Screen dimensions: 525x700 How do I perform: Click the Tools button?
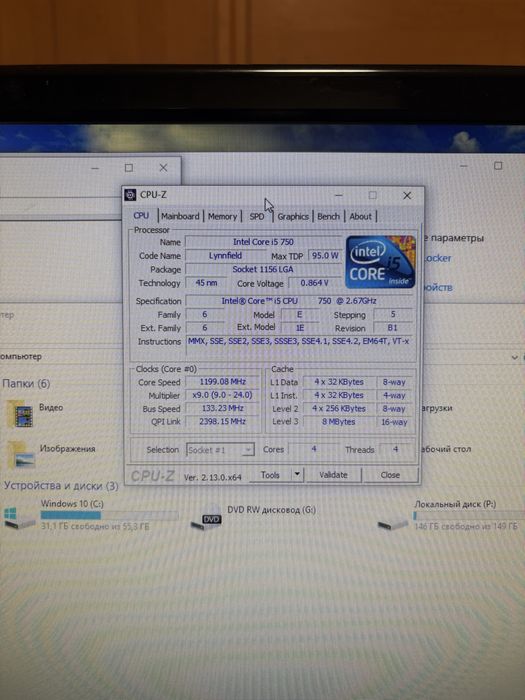coord(270,475)
